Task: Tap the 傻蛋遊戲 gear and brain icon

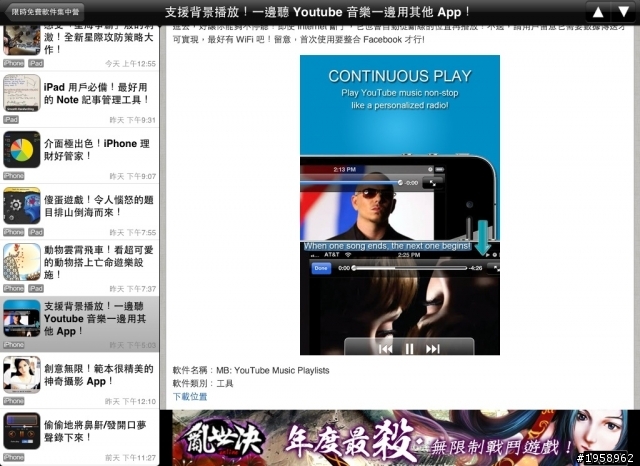Action: [22, 206]
